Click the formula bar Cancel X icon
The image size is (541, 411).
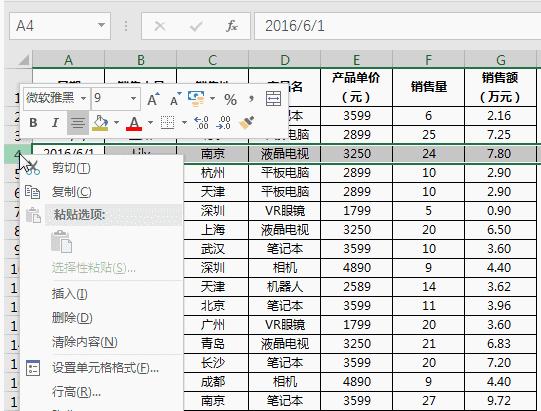159,26
